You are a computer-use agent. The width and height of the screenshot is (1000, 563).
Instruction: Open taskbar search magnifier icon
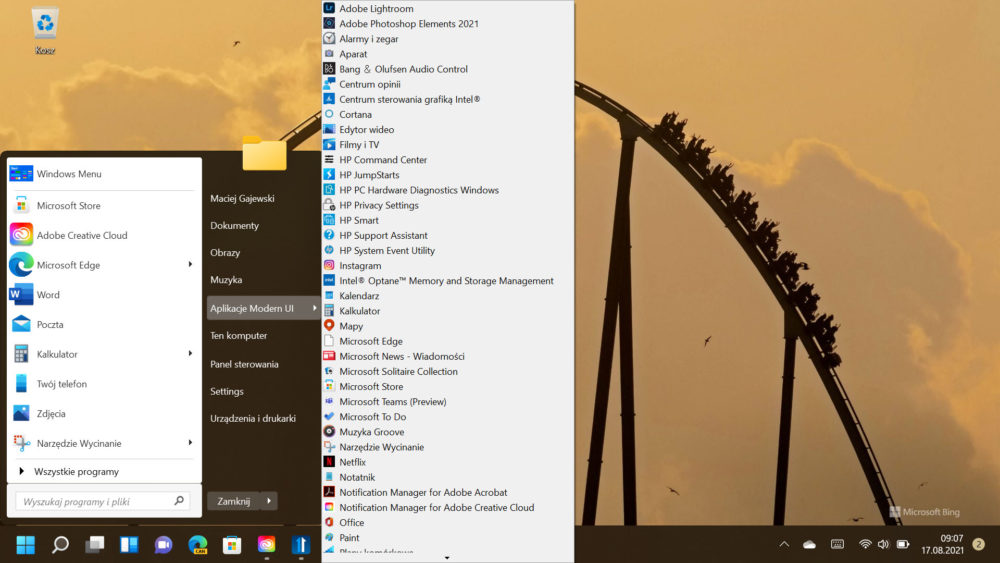click(x=60, y=545)
